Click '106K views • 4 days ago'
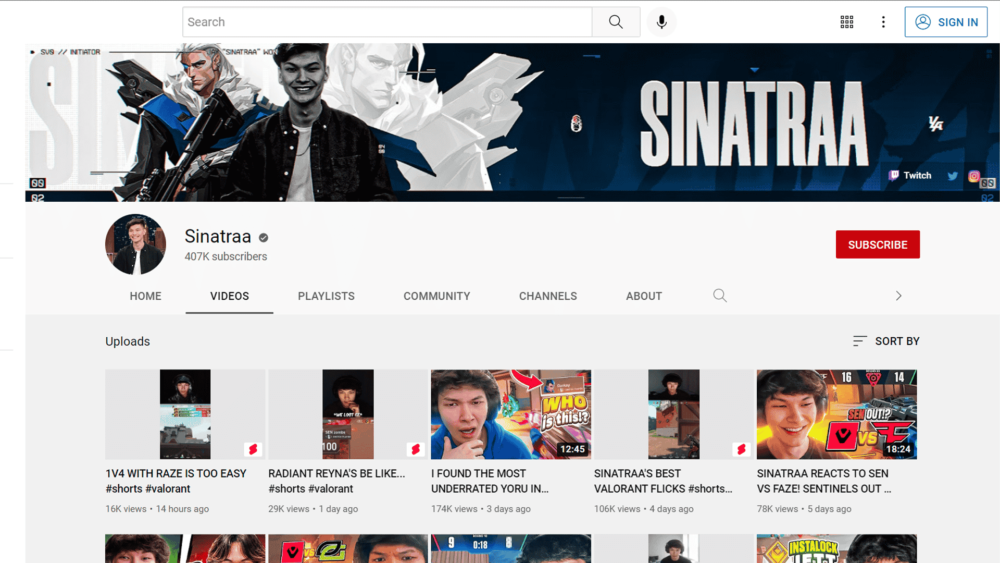Viewport: 1000px width, 563px height. tap(643, 509)
